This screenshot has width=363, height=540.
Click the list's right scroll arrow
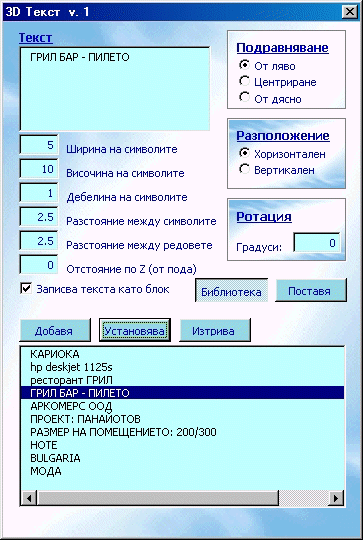(335, 498)
